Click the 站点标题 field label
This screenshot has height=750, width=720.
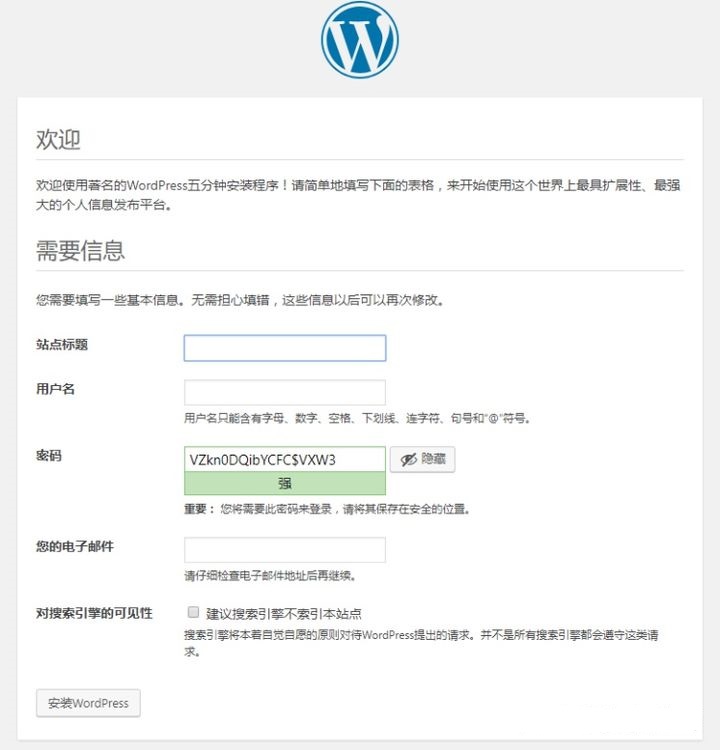(x=62, y=344)
